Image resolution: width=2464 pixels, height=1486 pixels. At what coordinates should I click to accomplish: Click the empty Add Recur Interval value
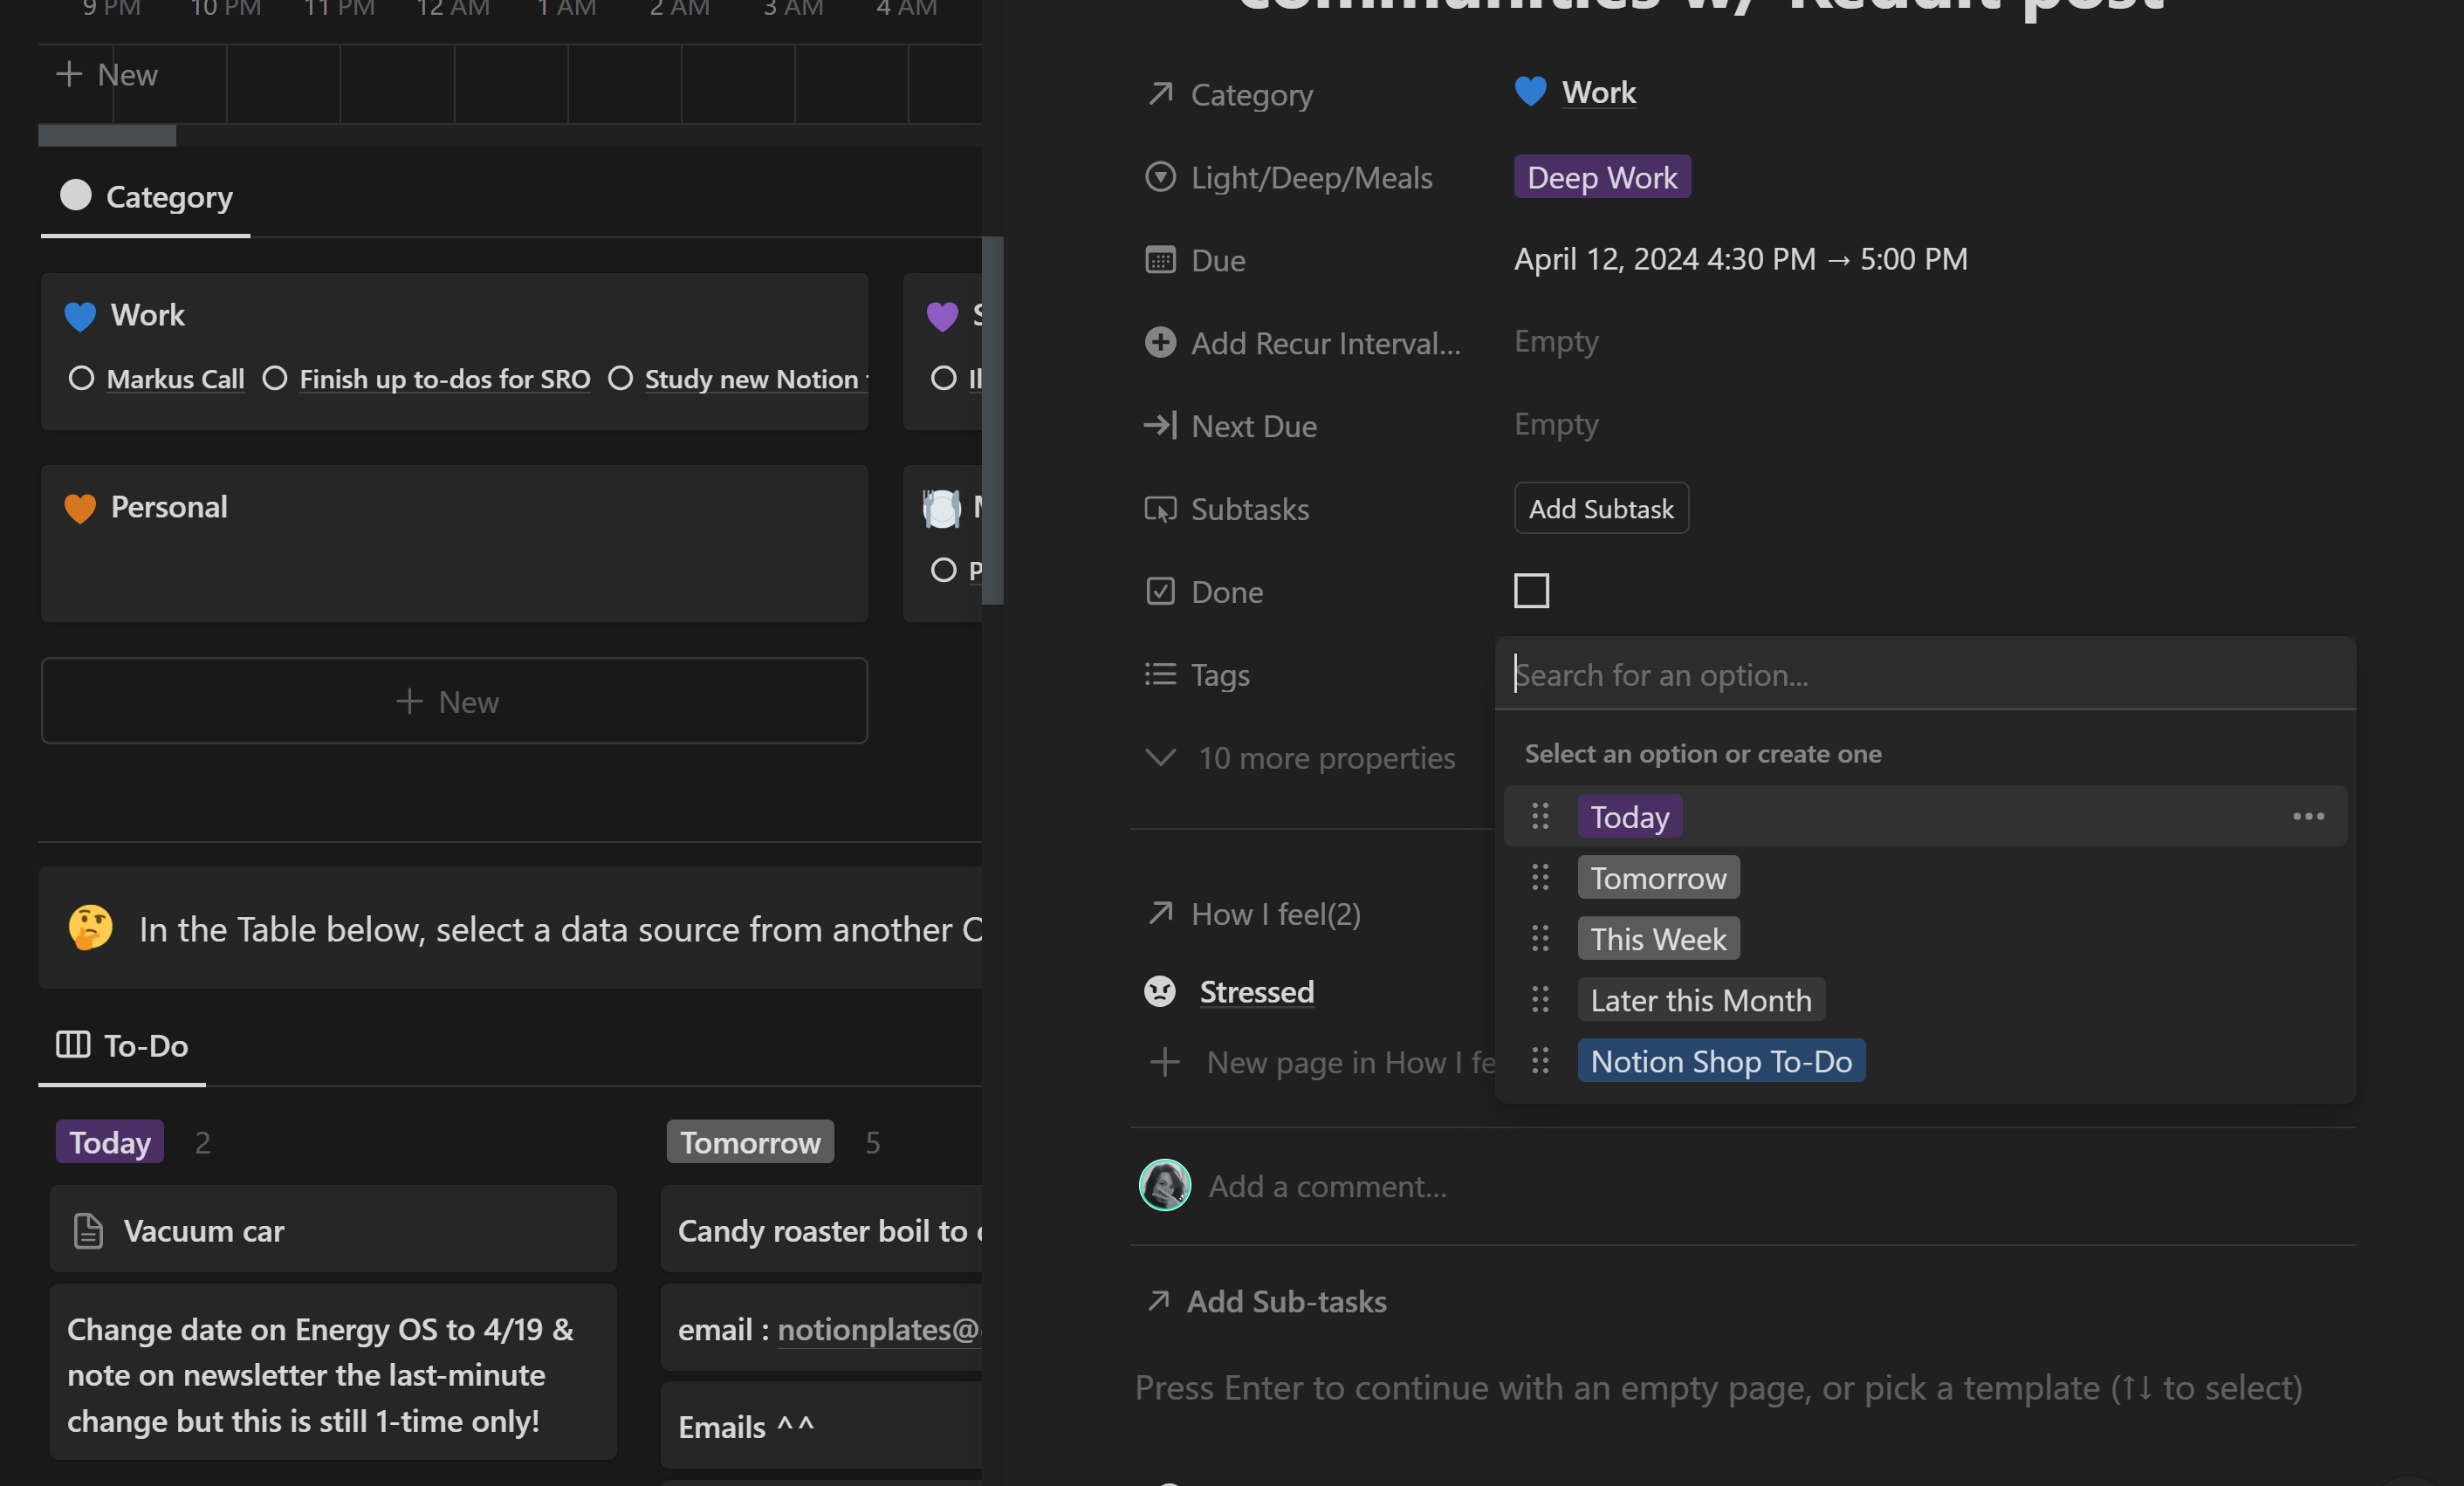1556,341
